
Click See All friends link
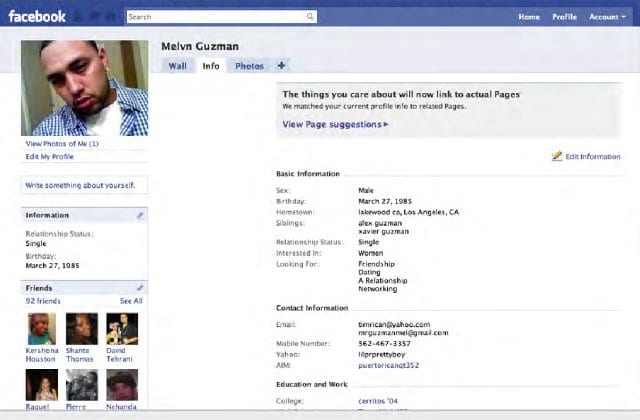pyautogui.click(x=131, y=301)
